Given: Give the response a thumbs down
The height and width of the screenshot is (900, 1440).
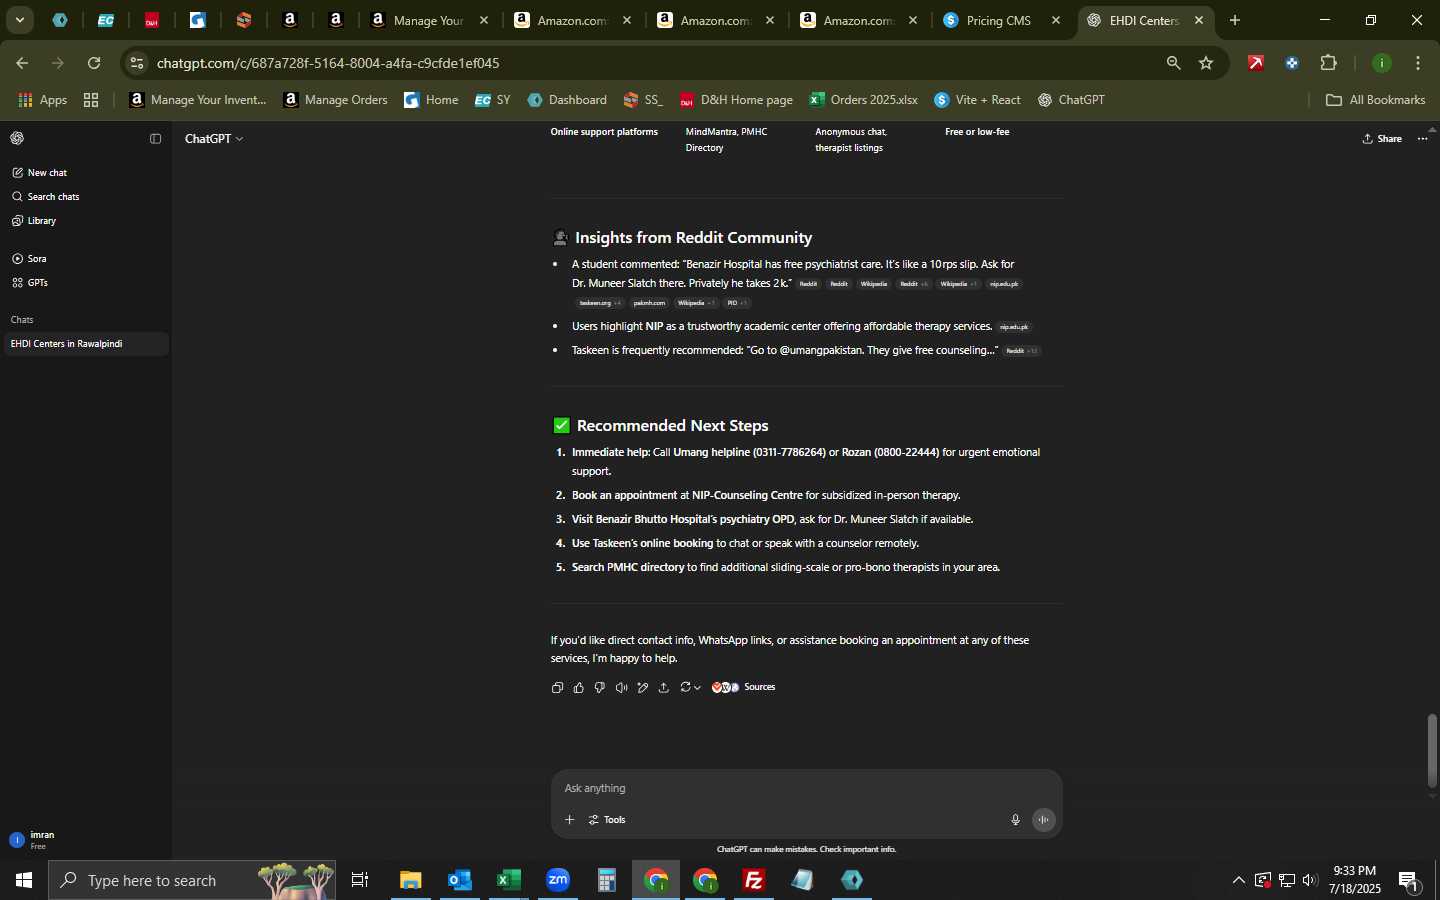Looking at the screenshot, I should tap(600, 688).
